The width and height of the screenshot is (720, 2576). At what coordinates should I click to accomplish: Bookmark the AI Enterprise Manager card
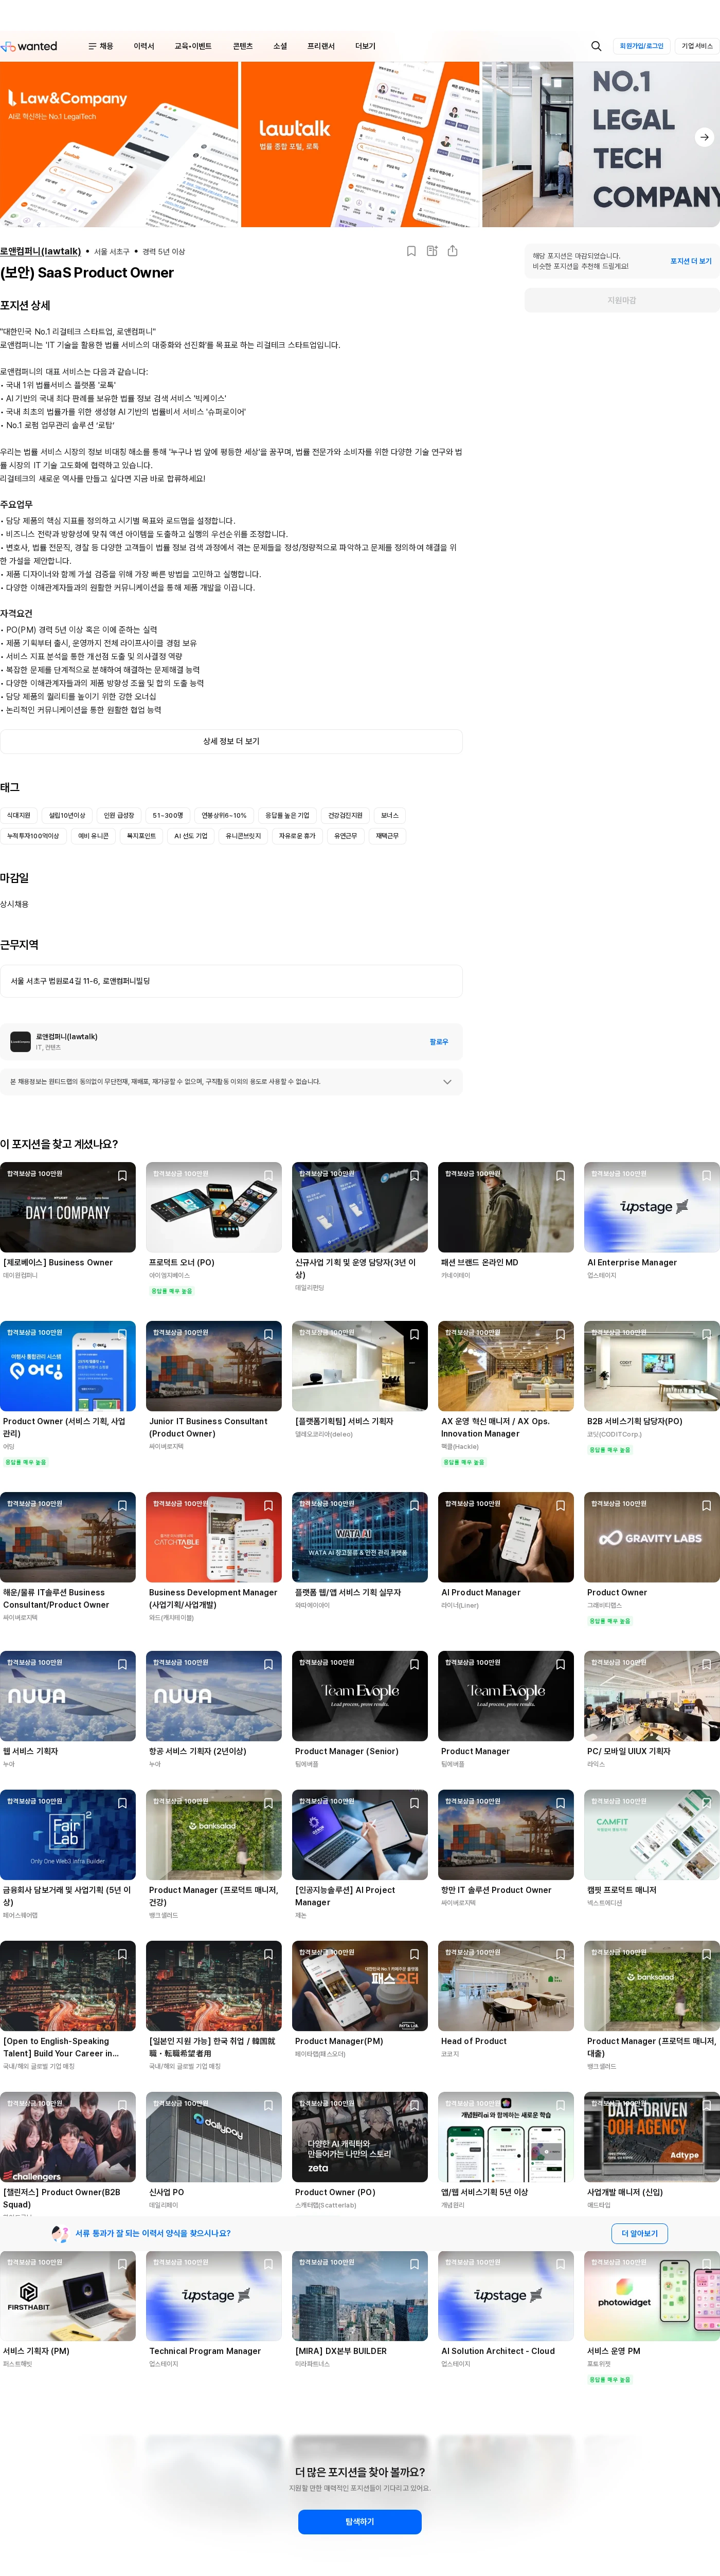pyautogui.click(x=706, y=1176)
